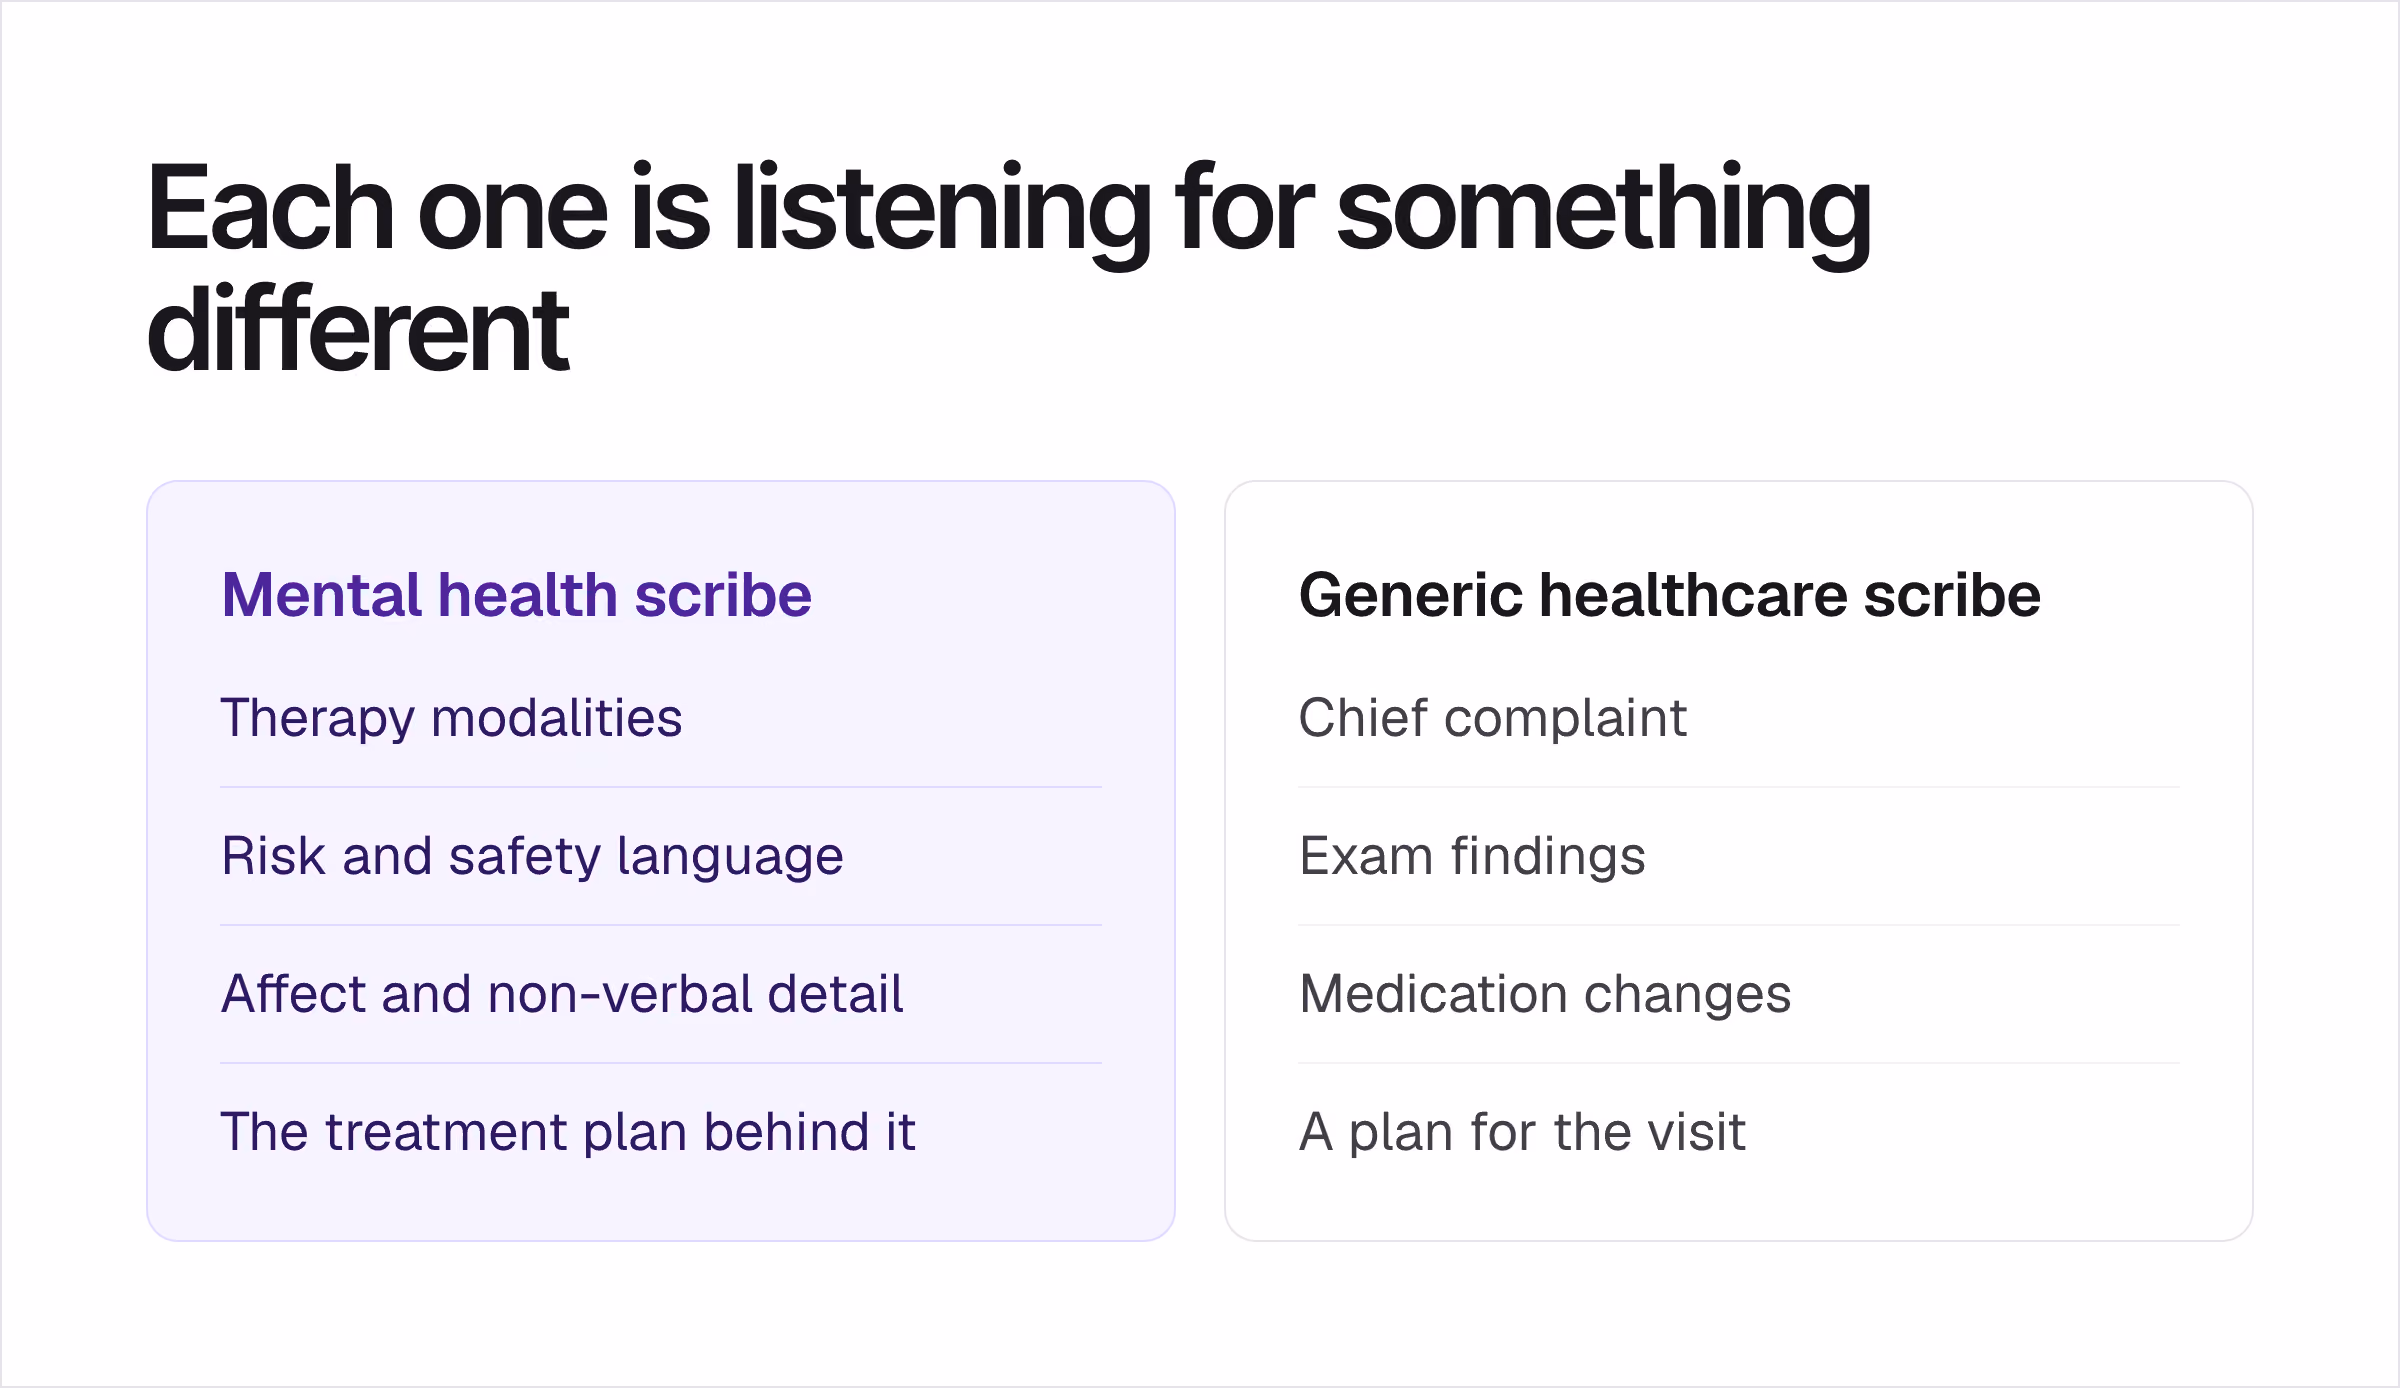Click the words 'Each one' in the heading
This screenshot has width=2400, height=1388.
[x=377, y=208]
